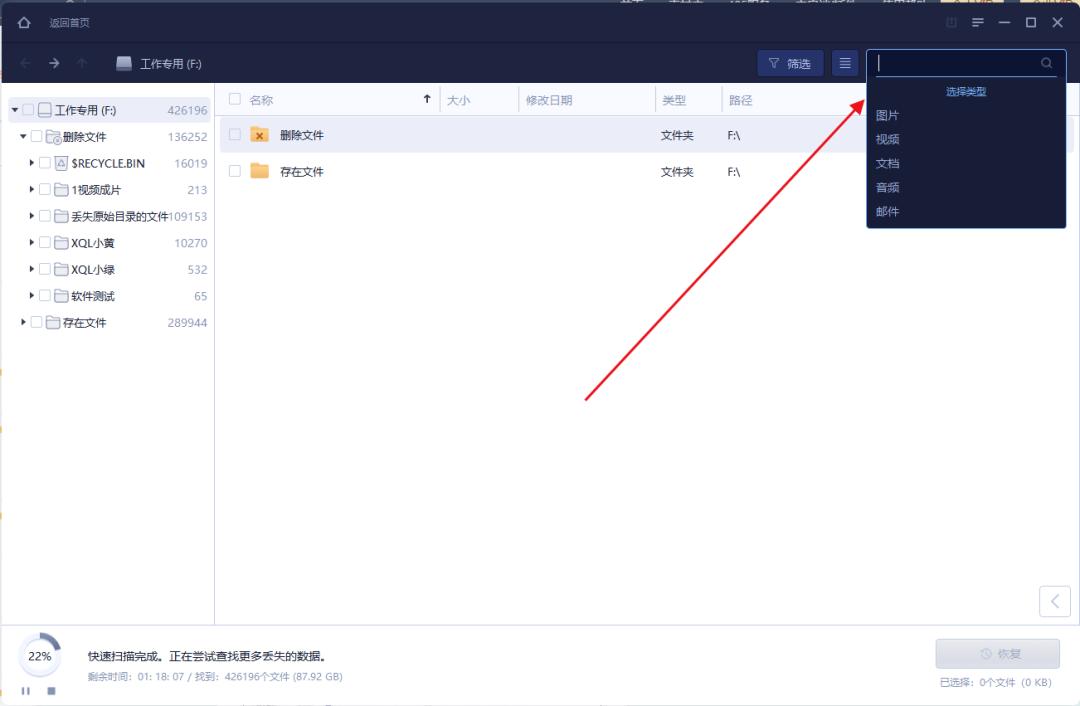1080x706 pixels.
Task: Sort by the 路径 column header
Action: [x=740, y=100]
